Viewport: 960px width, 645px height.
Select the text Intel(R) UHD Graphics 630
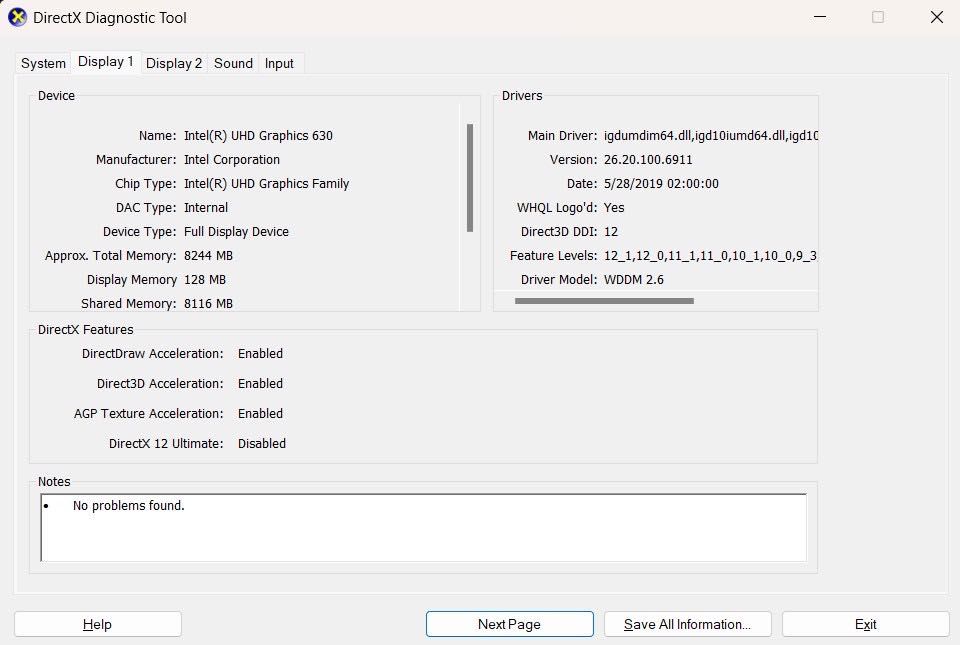tap(258, 136)
